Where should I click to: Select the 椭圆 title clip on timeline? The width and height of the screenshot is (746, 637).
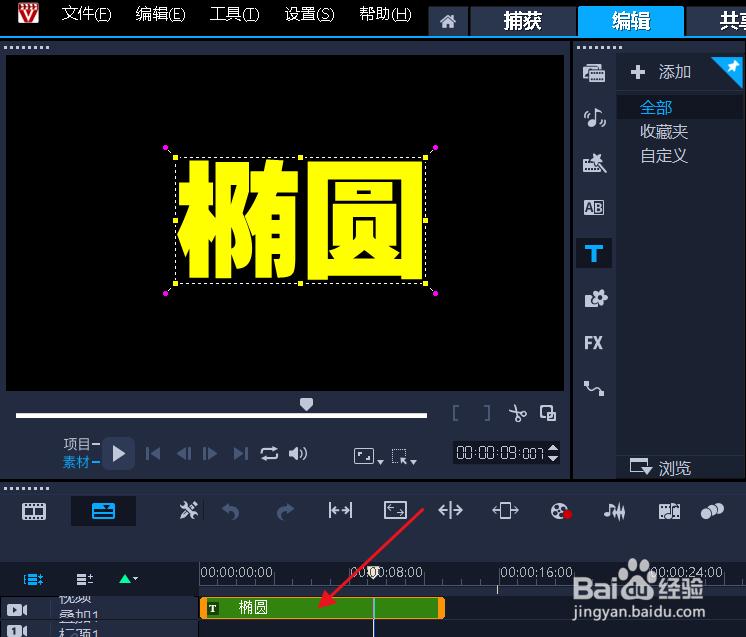[322, 608]
